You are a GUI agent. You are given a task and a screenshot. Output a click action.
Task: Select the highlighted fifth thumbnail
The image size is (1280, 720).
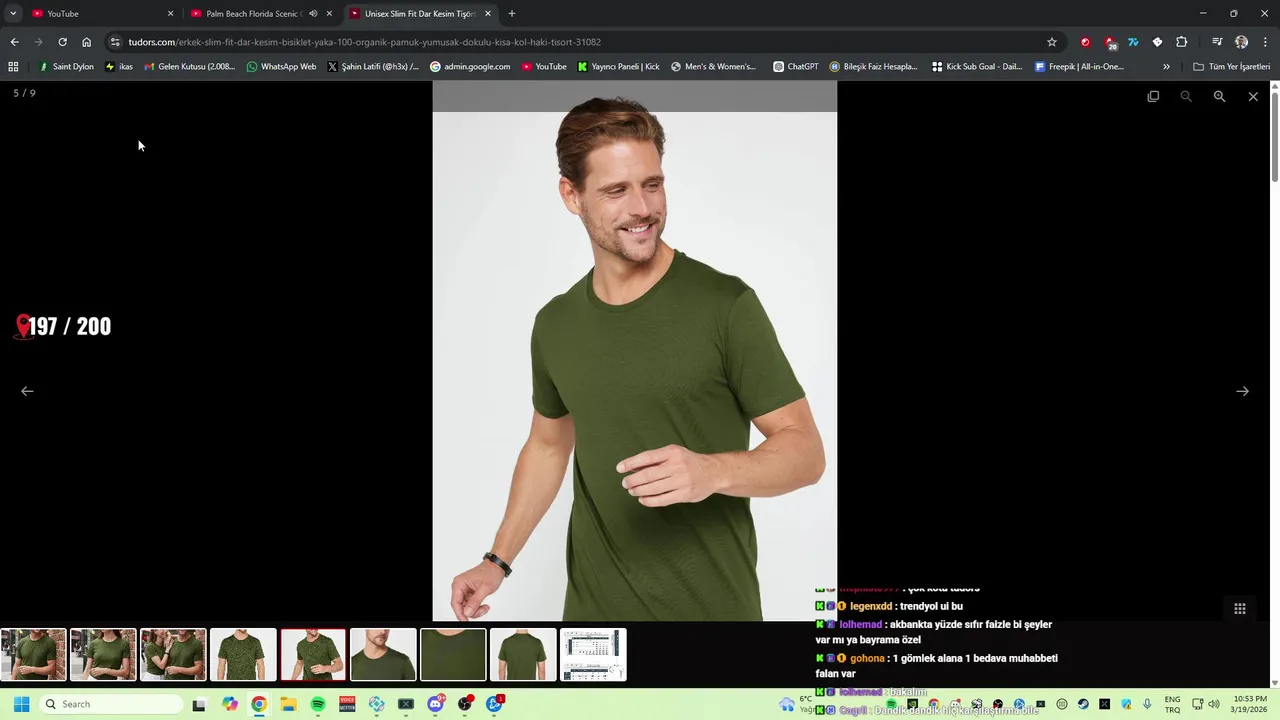pyautogui.click(x=313, y=655)
